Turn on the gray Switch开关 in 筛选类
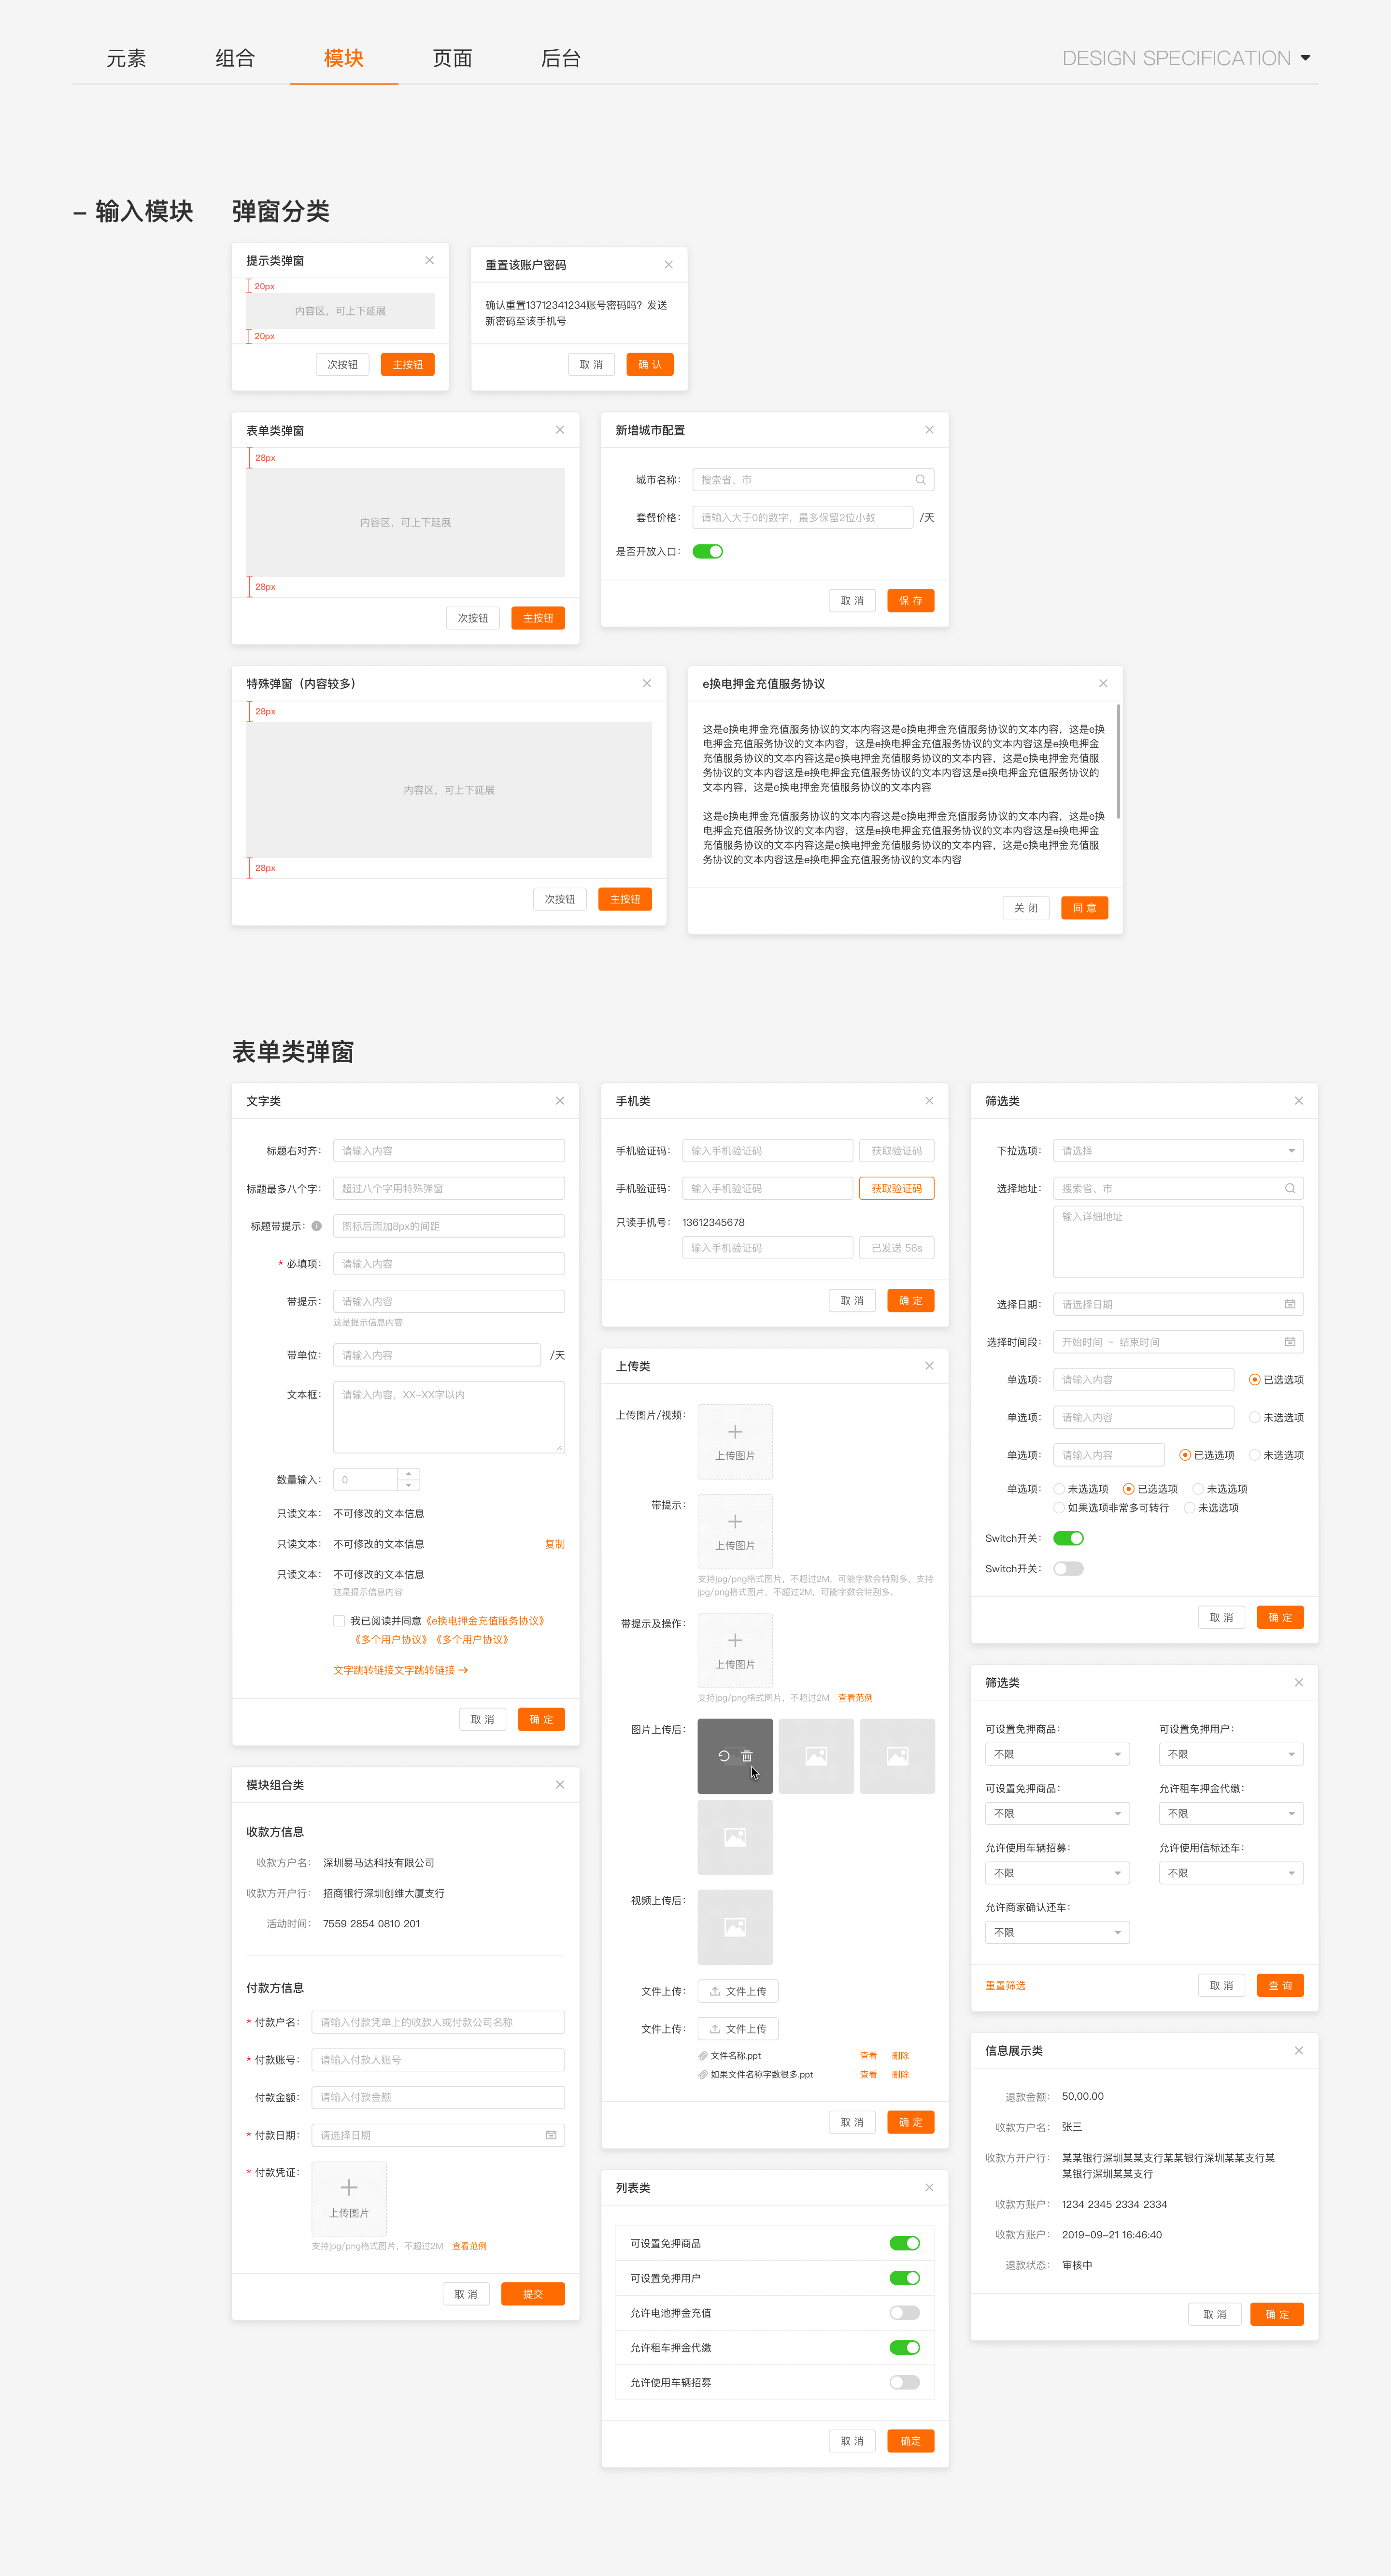 1068,1568
